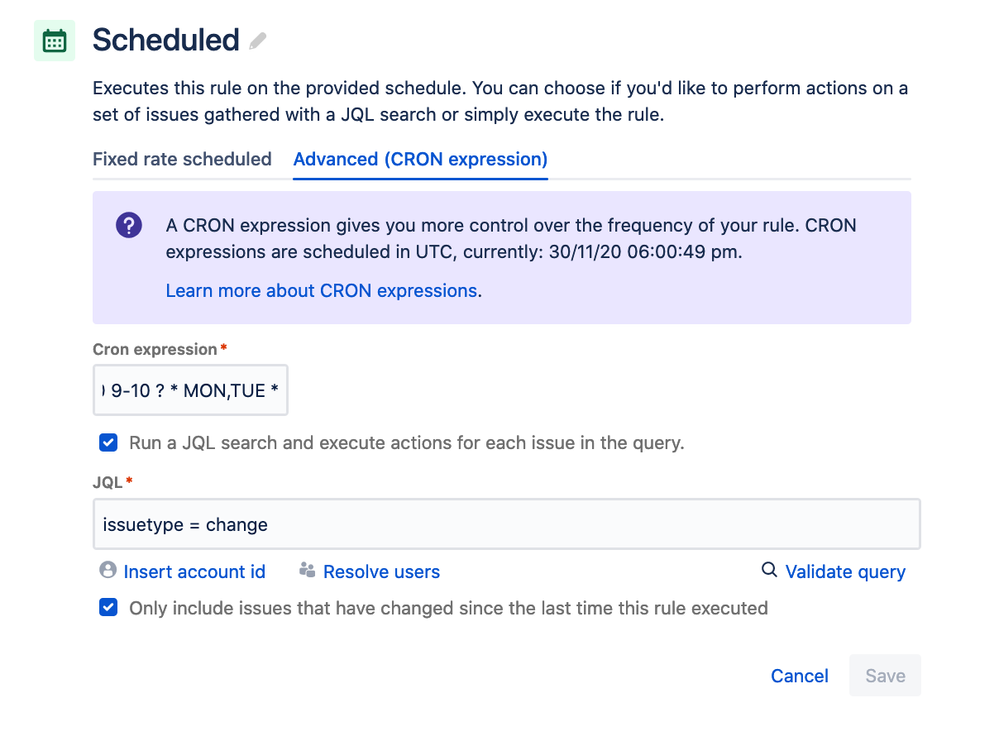This screenshot has width=999, height=746.
Task: Click the Insert account id link
Action: tap(194, 571)
